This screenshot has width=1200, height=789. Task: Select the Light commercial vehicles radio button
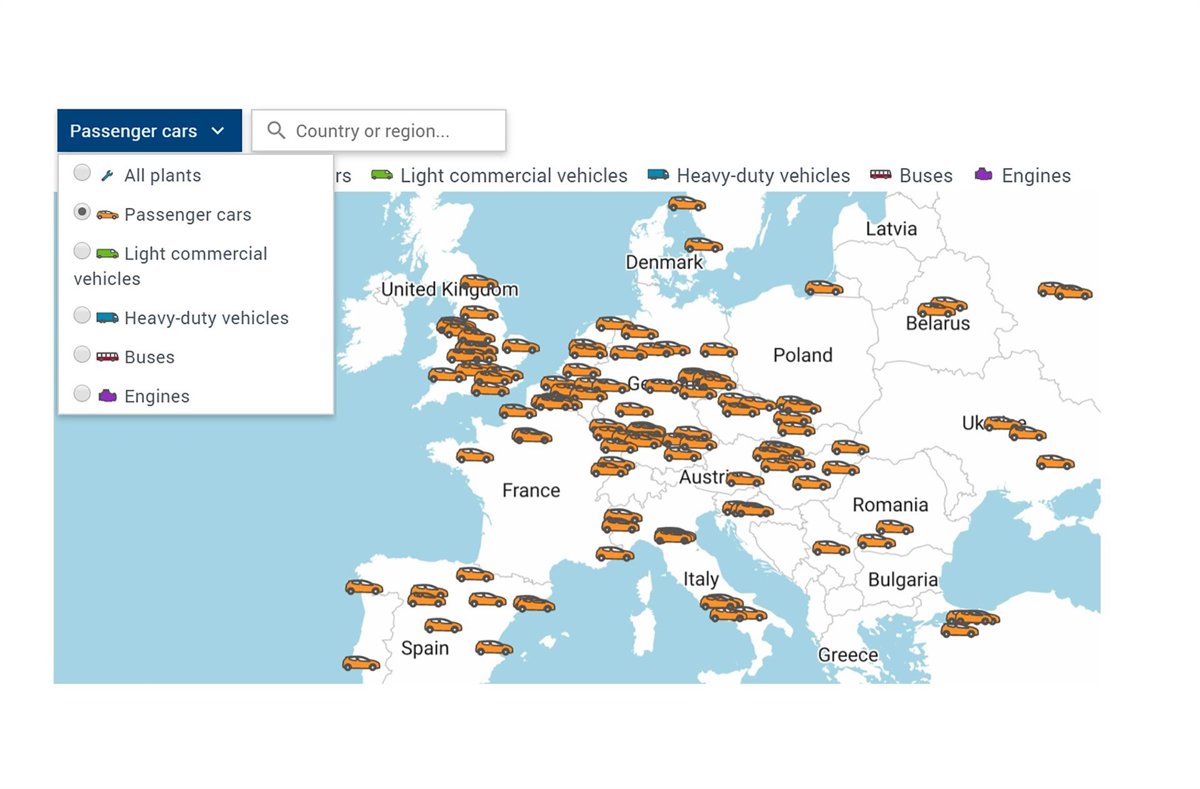tap(82, 251)
